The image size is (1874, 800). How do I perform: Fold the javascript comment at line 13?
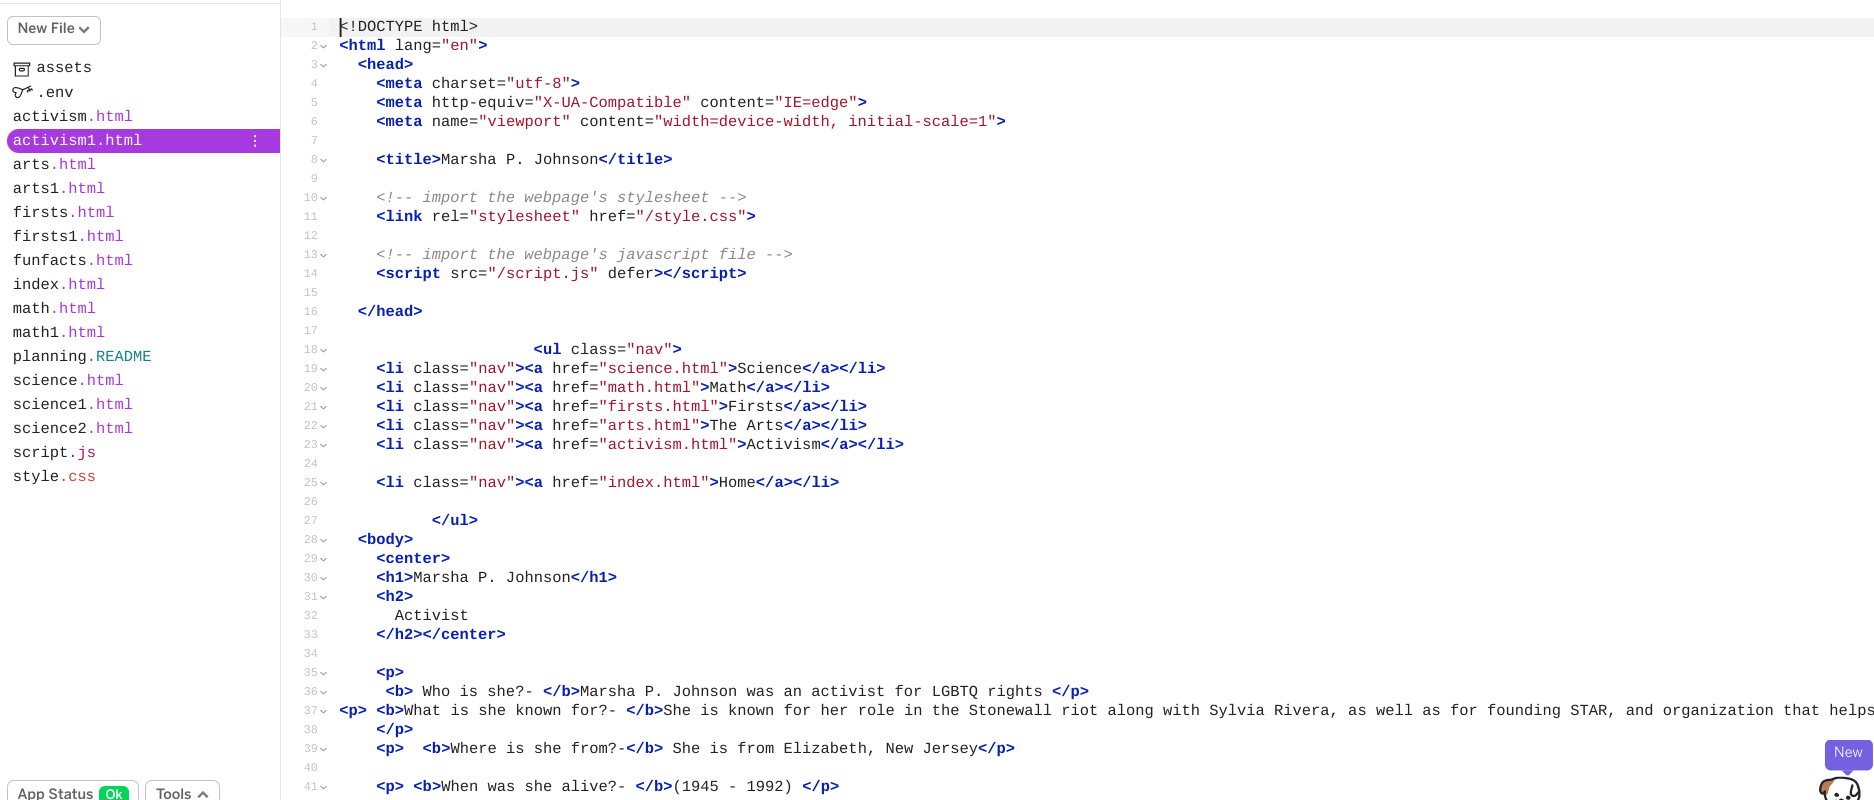click(324, 255)
